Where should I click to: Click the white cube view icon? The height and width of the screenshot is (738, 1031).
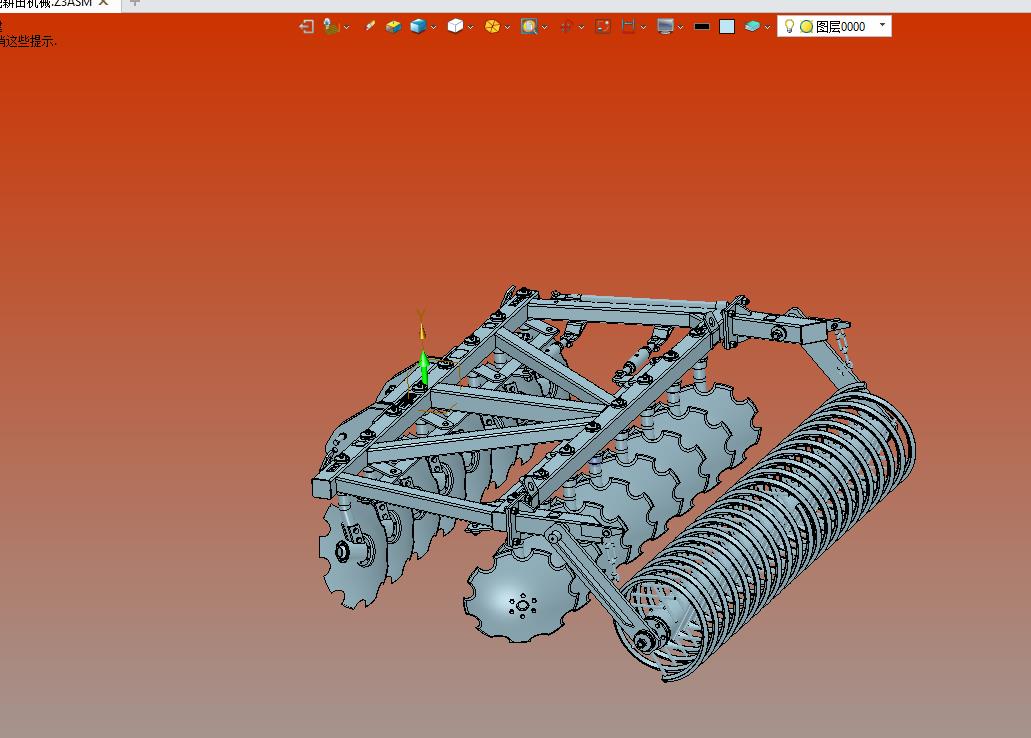(x=455, y=26)
